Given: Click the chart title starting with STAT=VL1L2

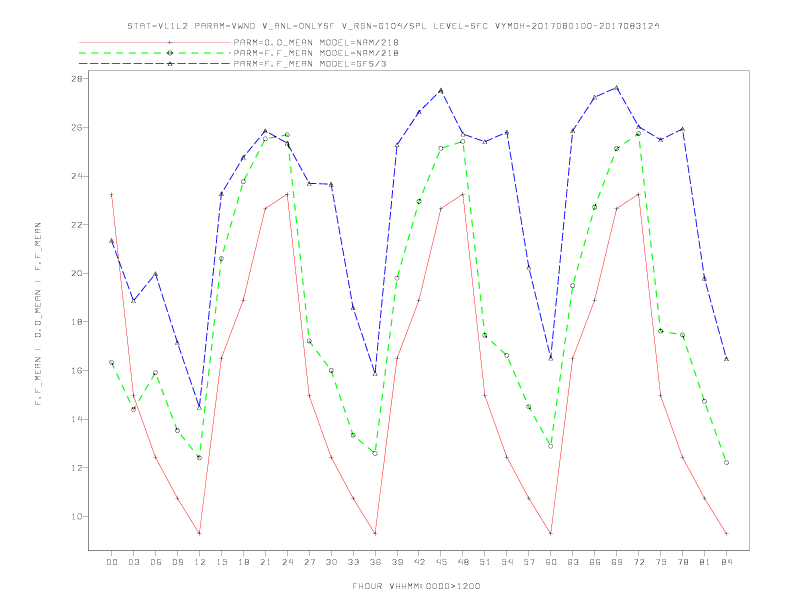Looking at the screenshot, I should point(393,26).
